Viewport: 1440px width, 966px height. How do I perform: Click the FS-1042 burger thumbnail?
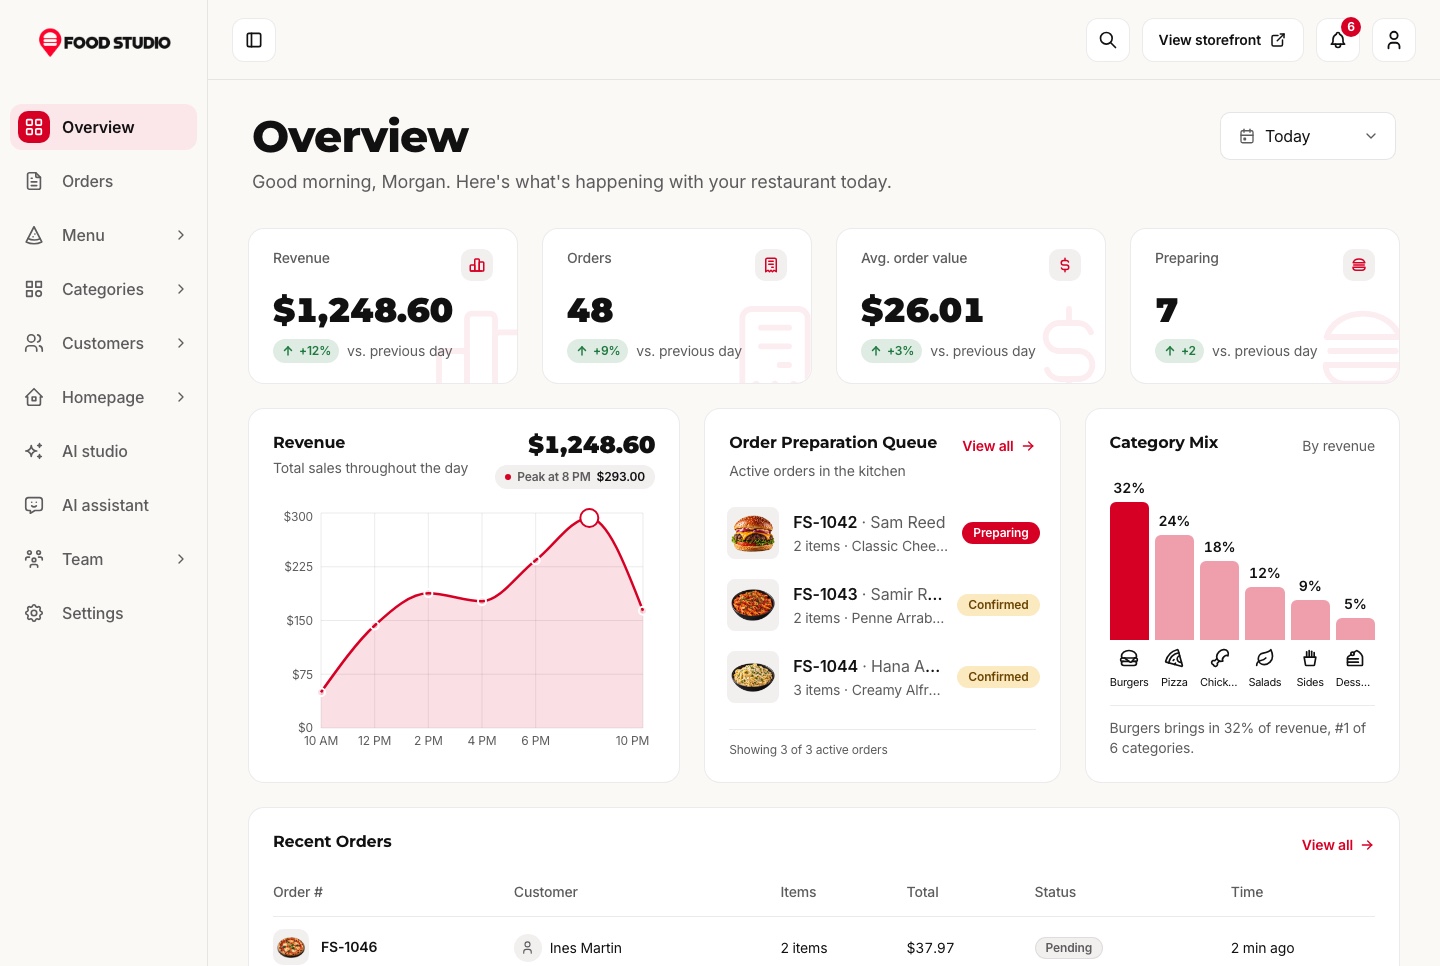pyautogui.click(x=753, y=533)
